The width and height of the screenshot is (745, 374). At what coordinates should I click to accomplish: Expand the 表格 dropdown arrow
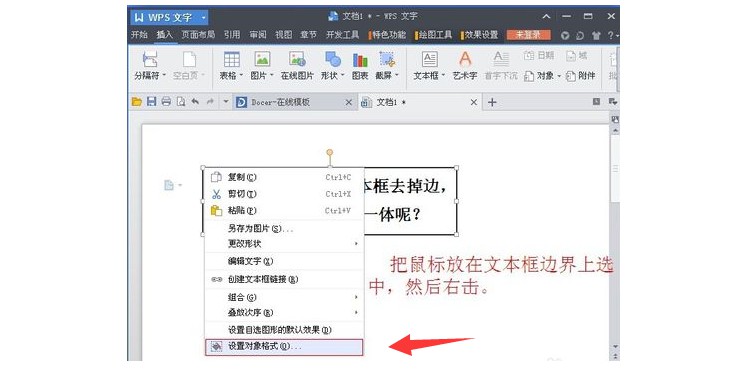point(241,76)
